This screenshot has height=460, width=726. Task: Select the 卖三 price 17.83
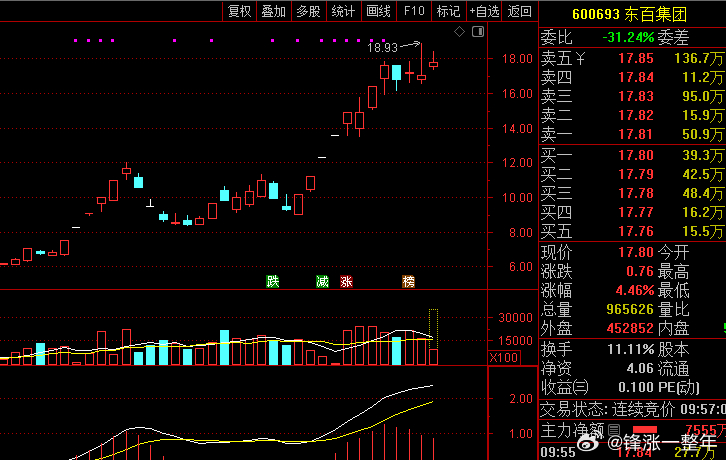[x=636, y=96]
